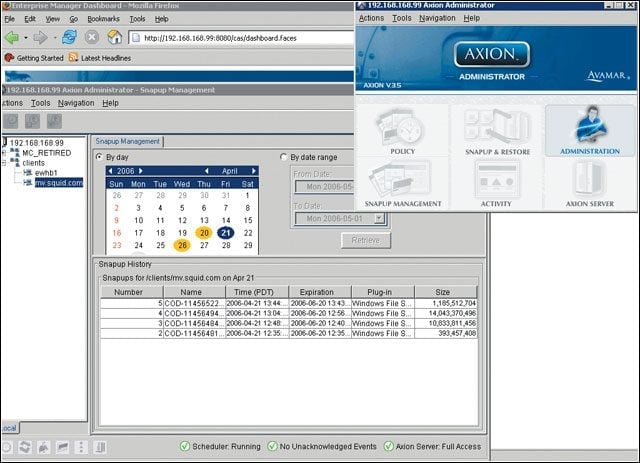This screenshot has height=463, width=640.
Task: Select calendar day 21
Action: pyautogui.click(x=226, y=233)
